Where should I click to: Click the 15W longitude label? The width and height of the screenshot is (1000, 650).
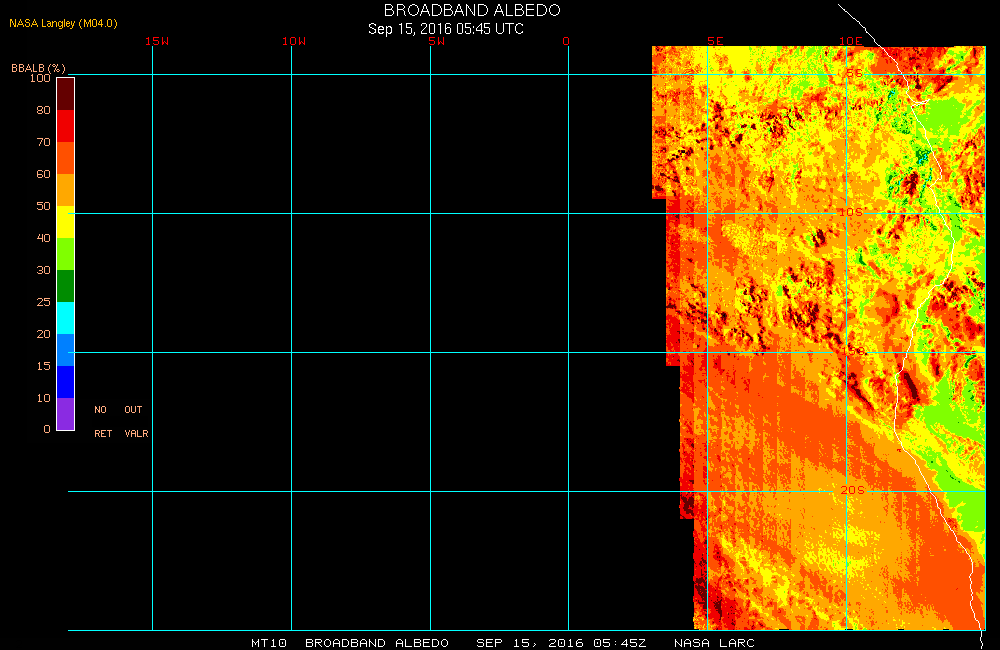156,41
